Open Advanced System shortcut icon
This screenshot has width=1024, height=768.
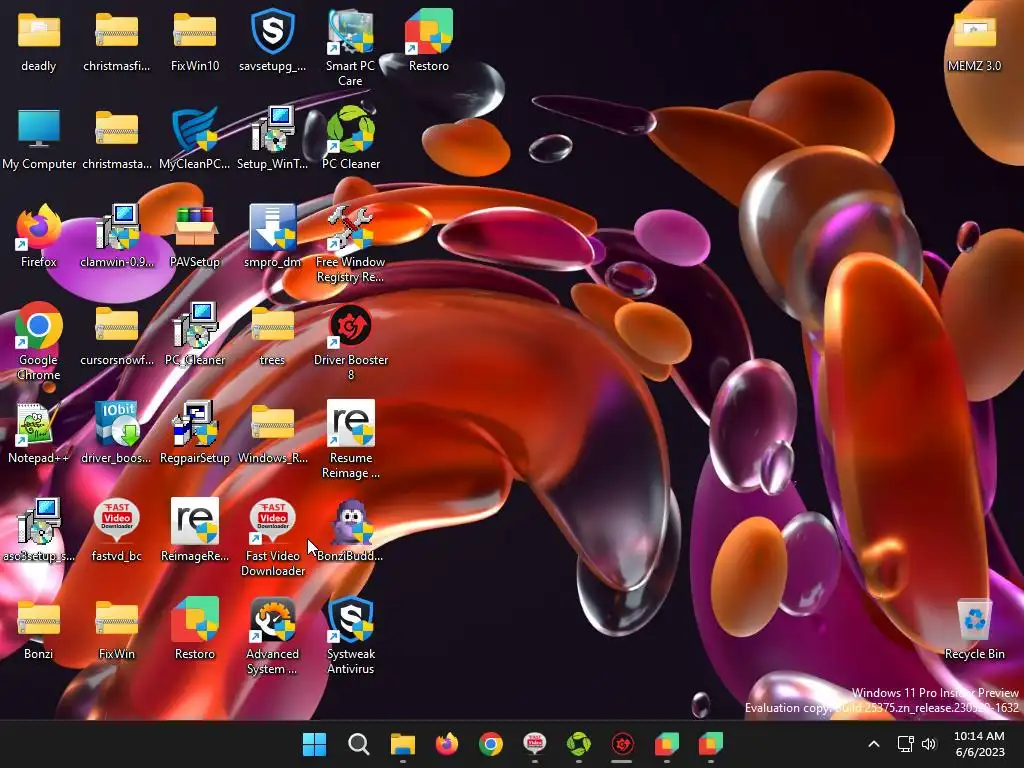coord(272,618)
